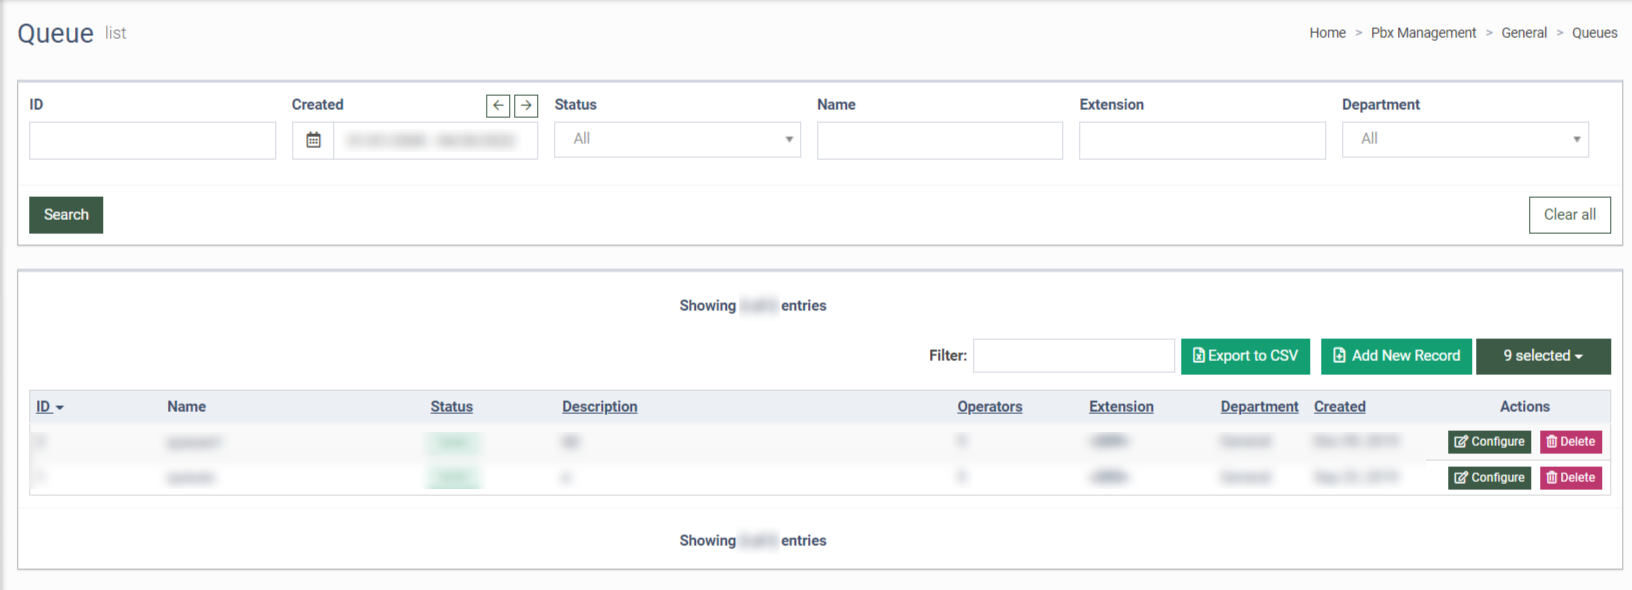Expand the 9 selected columns dropdown
The image size is (1632, 590).
1543,356
